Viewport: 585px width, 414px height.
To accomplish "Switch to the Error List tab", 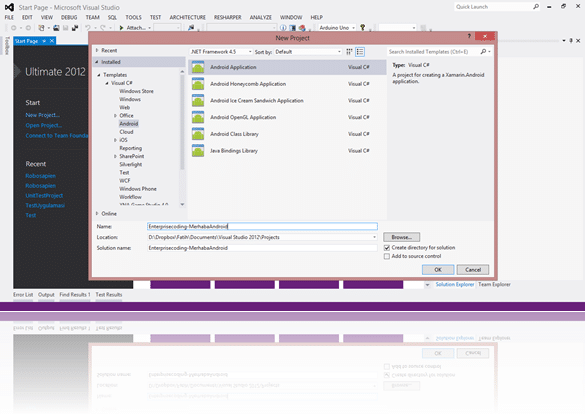I will (23, 295).
